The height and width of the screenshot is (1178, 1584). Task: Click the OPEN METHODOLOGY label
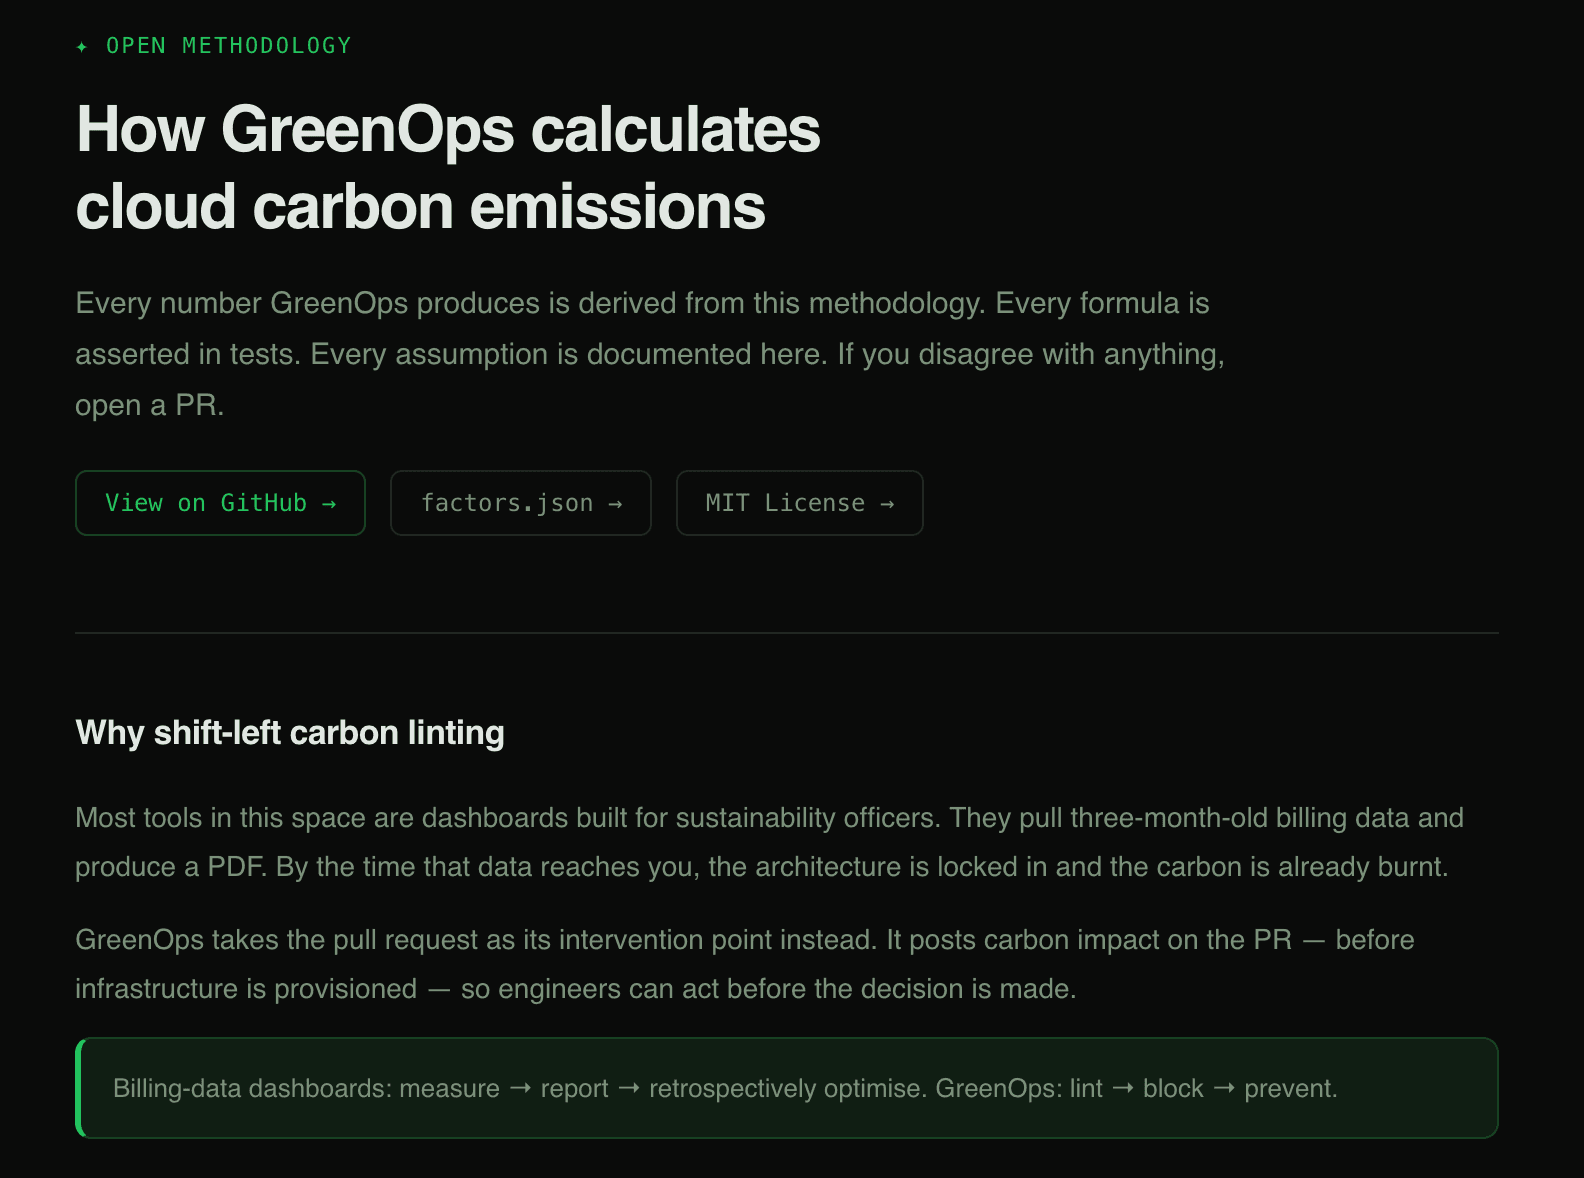pyautogui.click(x=229, y=46)
